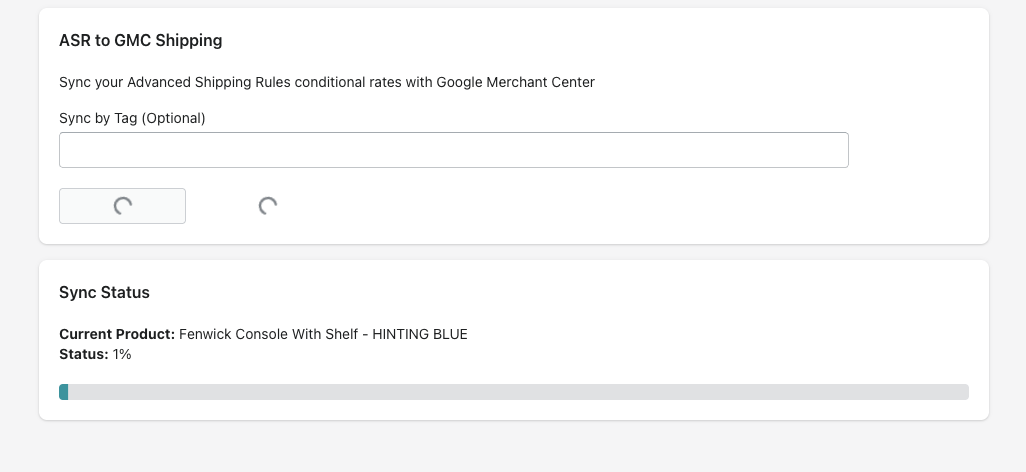Click the sync description sentence

326,82
